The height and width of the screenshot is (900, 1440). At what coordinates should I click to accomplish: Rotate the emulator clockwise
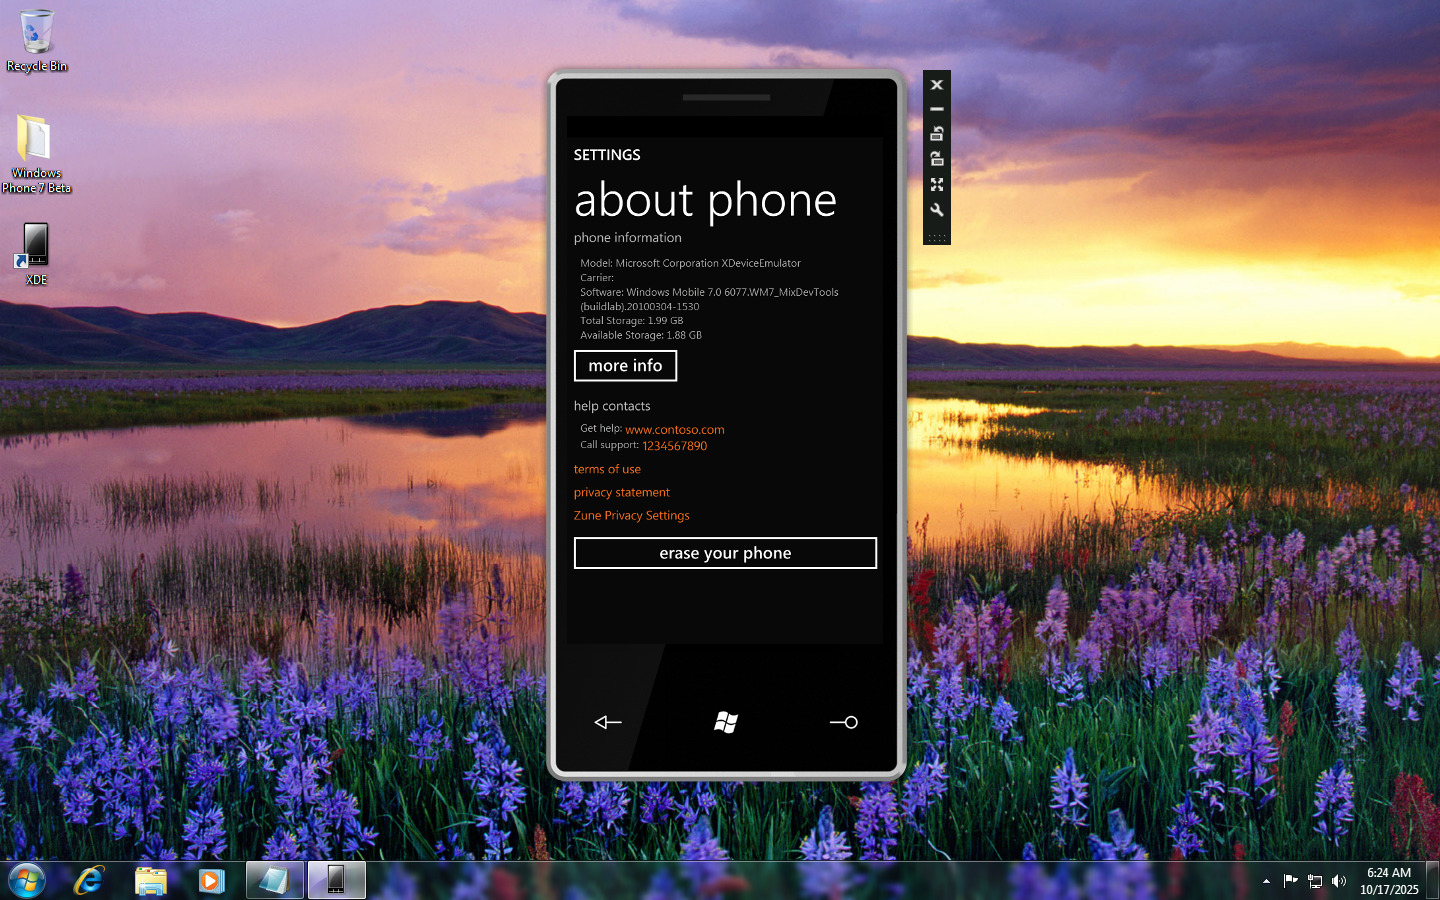pos(936,159)
